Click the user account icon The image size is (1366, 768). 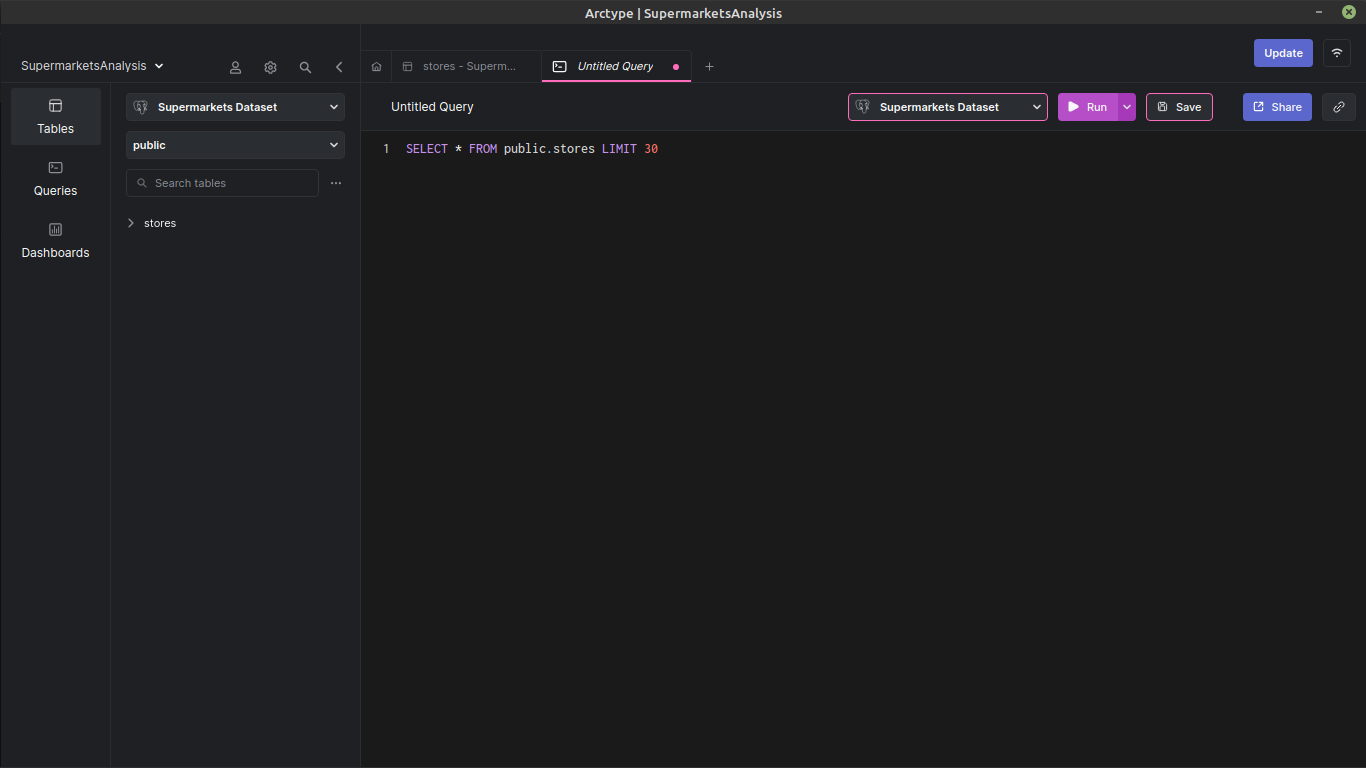[235, 67]
